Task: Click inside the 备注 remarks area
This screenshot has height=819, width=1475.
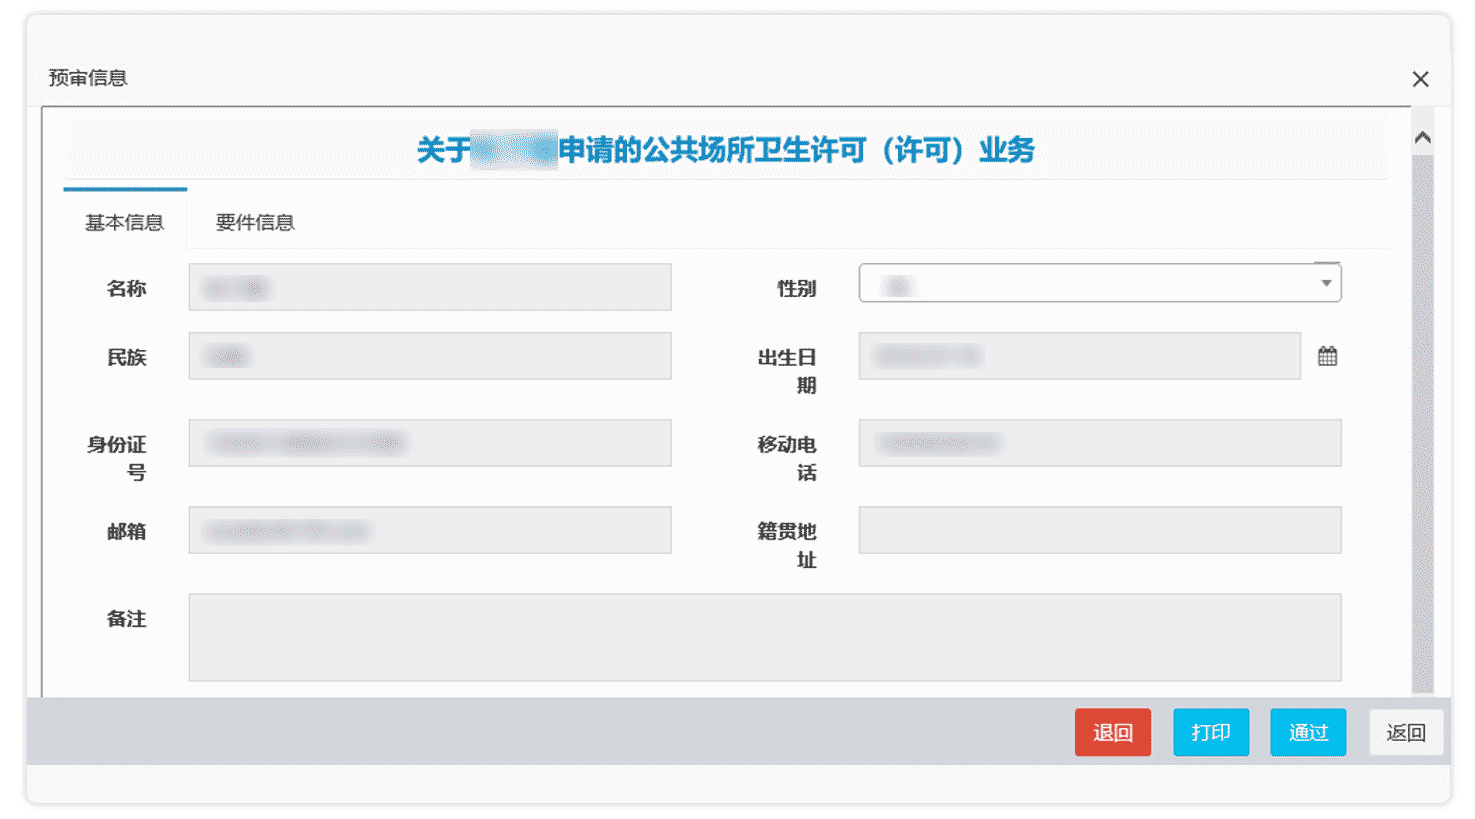Action: click(765, 637)
